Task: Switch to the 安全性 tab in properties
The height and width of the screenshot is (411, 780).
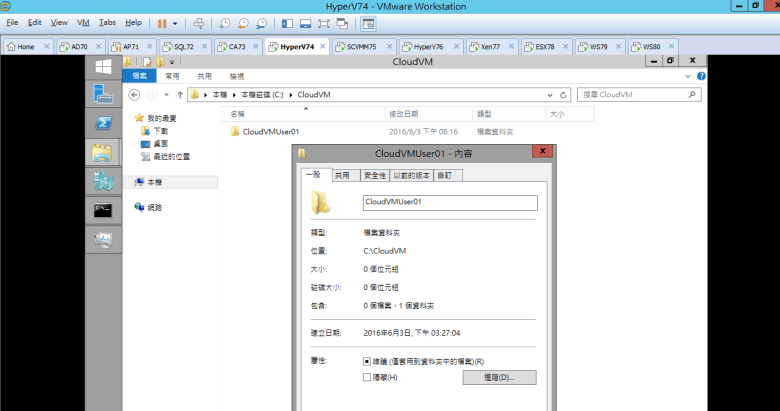Action: 374,175
